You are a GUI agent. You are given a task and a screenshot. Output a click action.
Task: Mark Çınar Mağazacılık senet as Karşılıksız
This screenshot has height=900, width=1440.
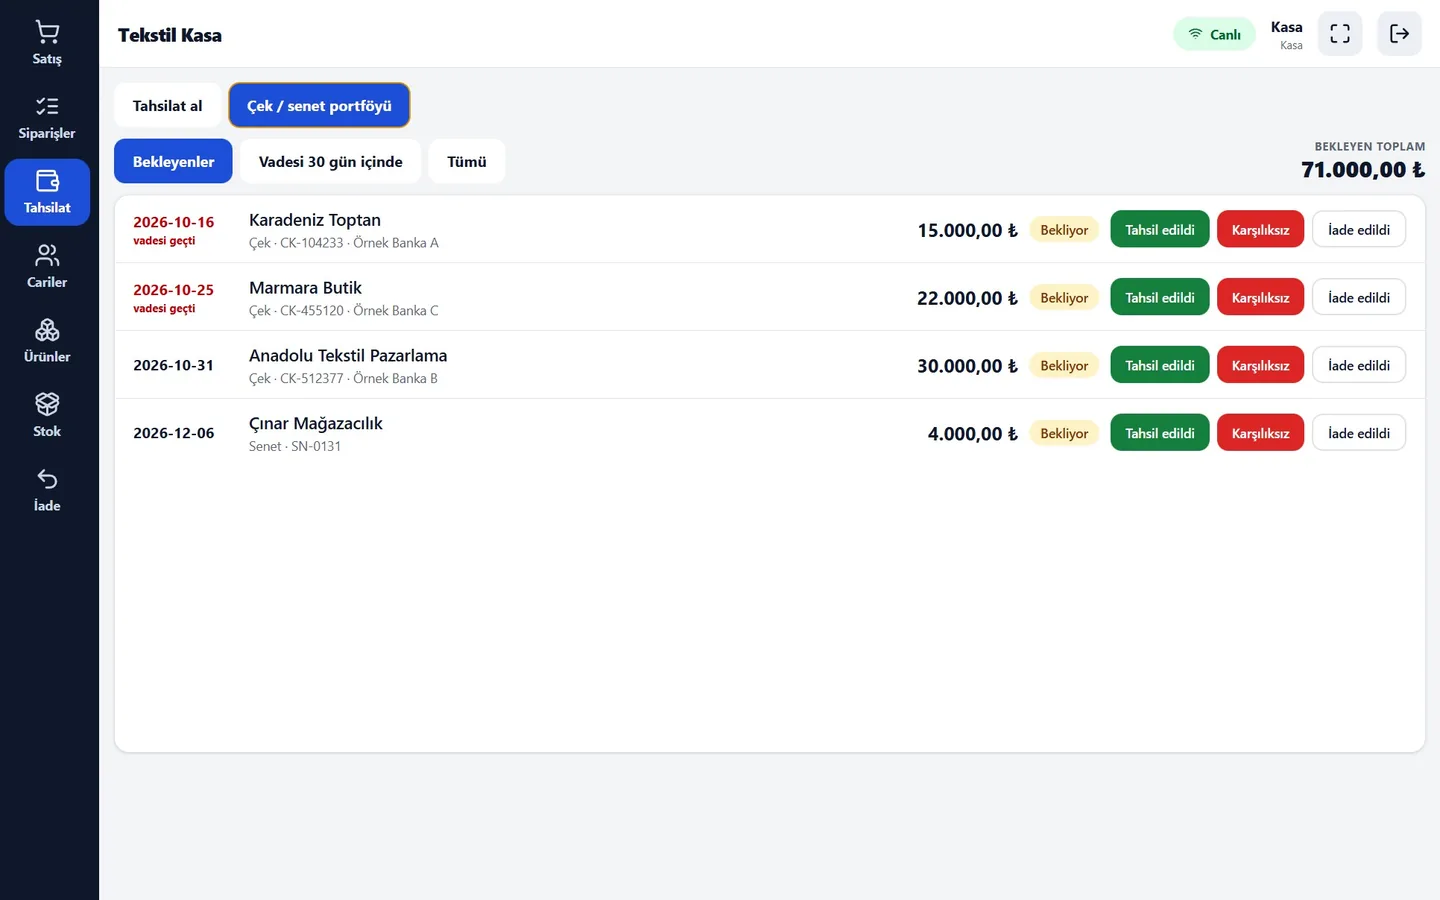click(x=1260, y=434)
